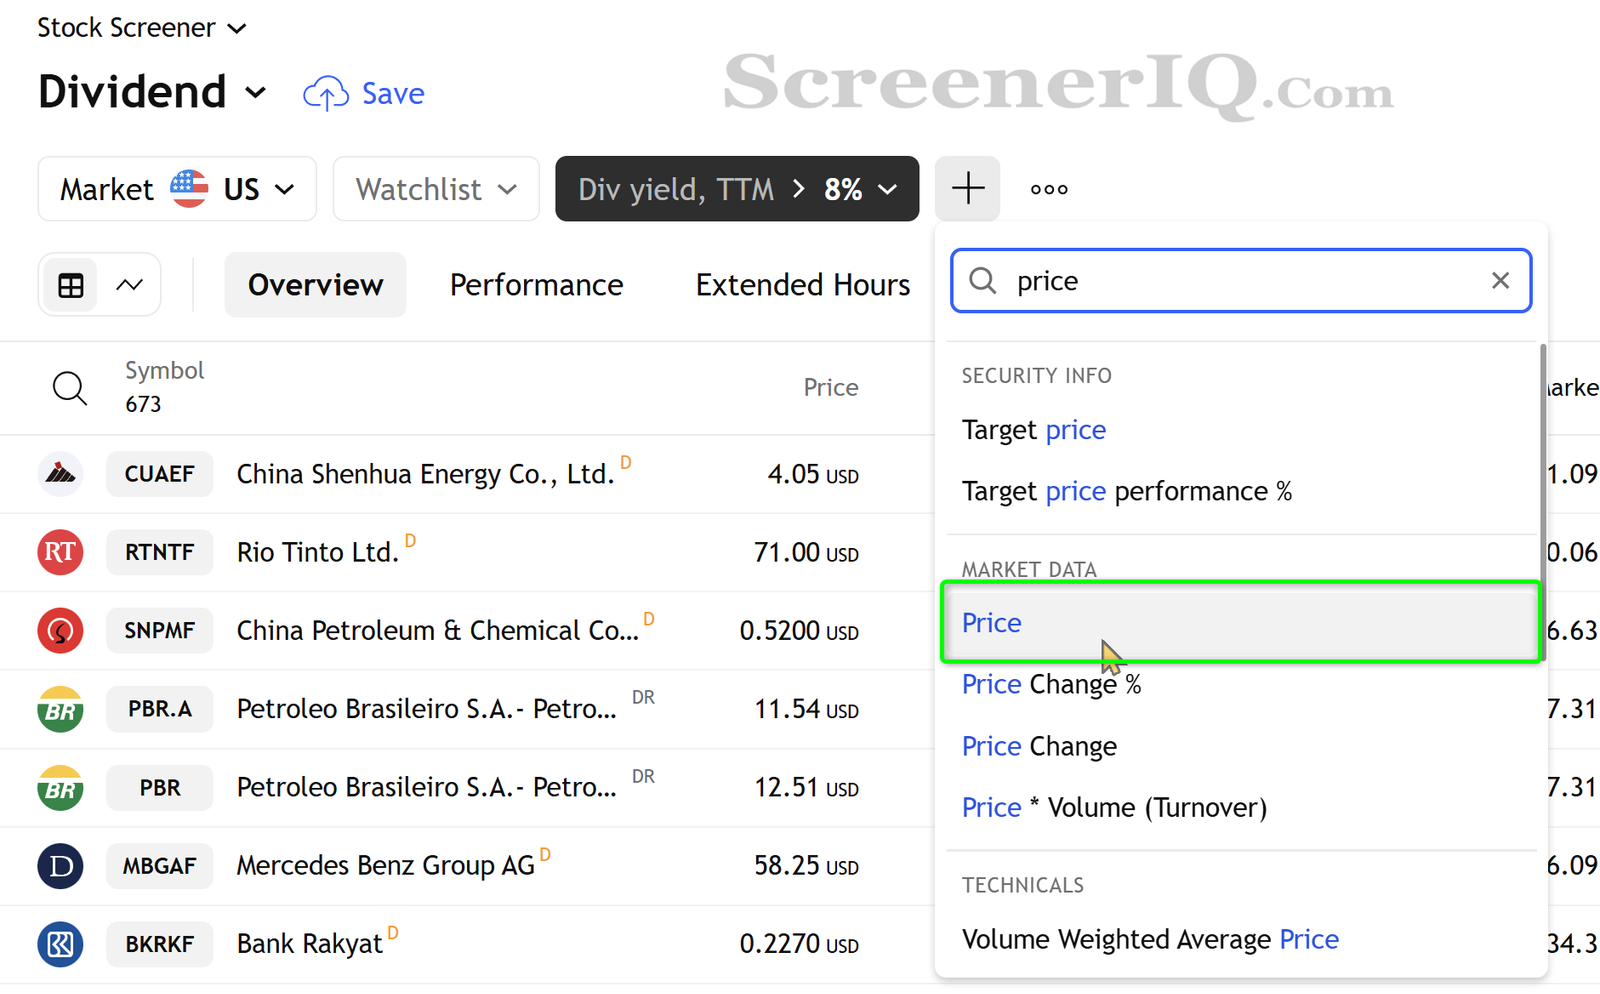Click the cloud upload Save icon
The height and width of the screenshot is (994, 1600).
325,93
